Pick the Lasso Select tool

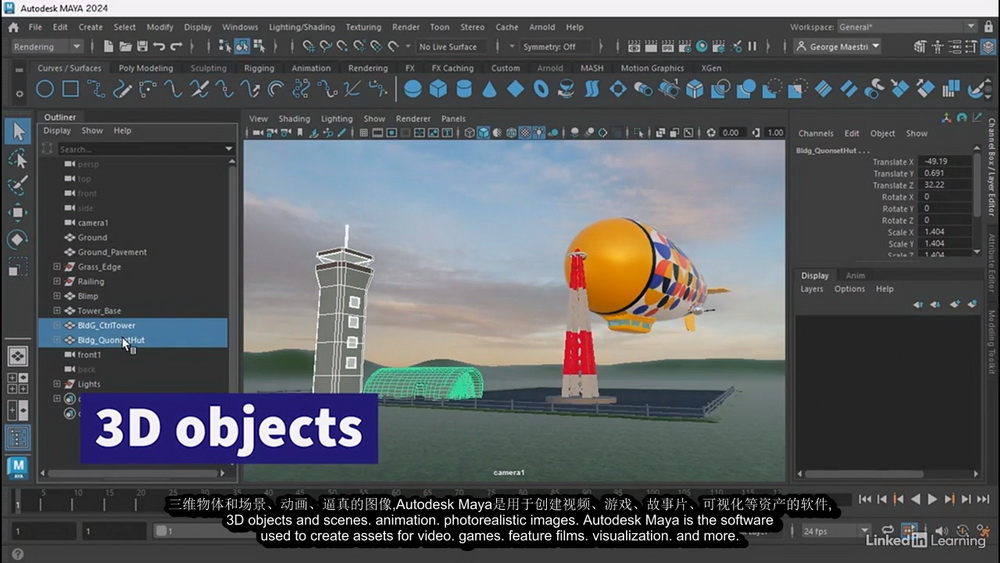(x=18, y=159)
